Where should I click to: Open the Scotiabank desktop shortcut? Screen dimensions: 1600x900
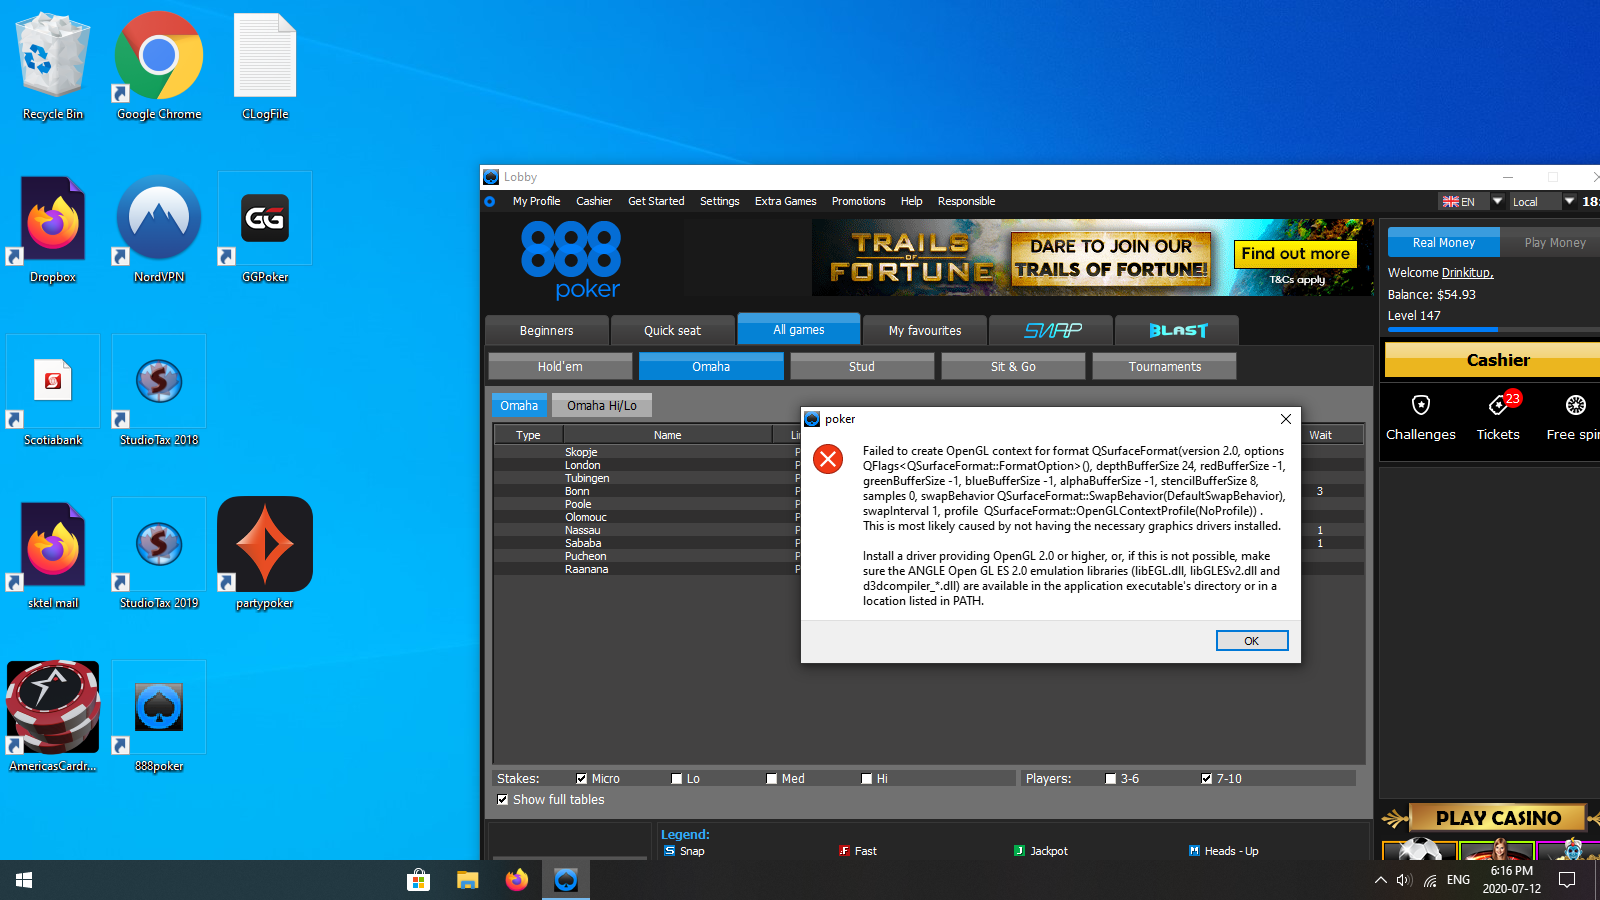[53, 392]
